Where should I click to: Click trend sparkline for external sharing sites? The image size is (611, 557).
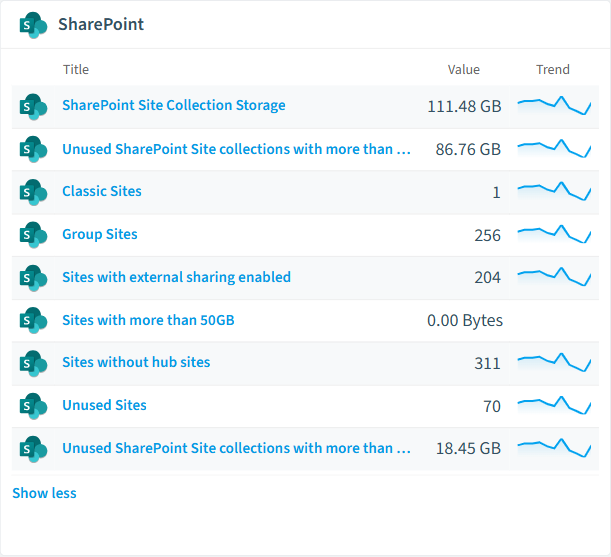point(554,277)
